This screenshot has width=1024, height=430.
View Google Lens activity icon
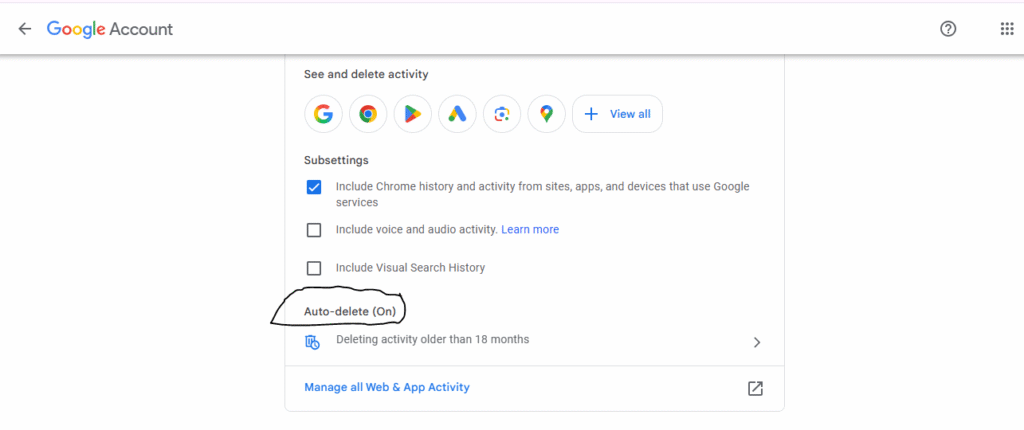tap(502, 114)
